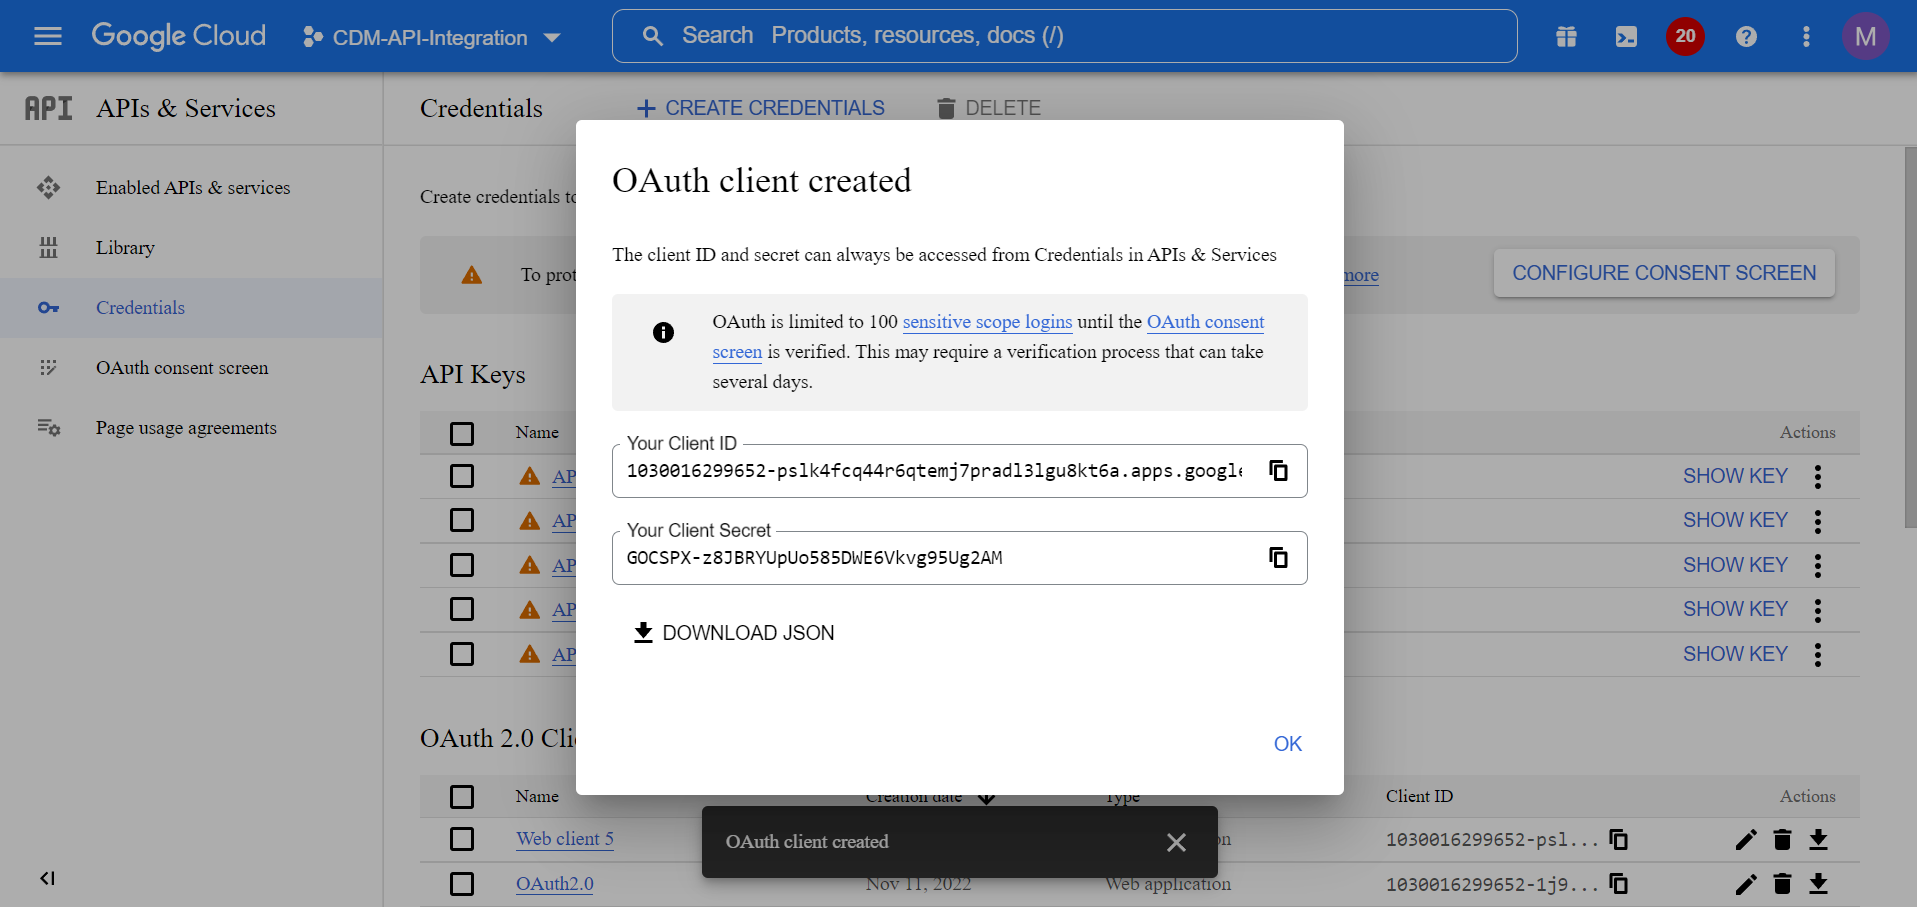Click CONFIGURE CONSENT SCREEN

click(x=1664, y=273)
